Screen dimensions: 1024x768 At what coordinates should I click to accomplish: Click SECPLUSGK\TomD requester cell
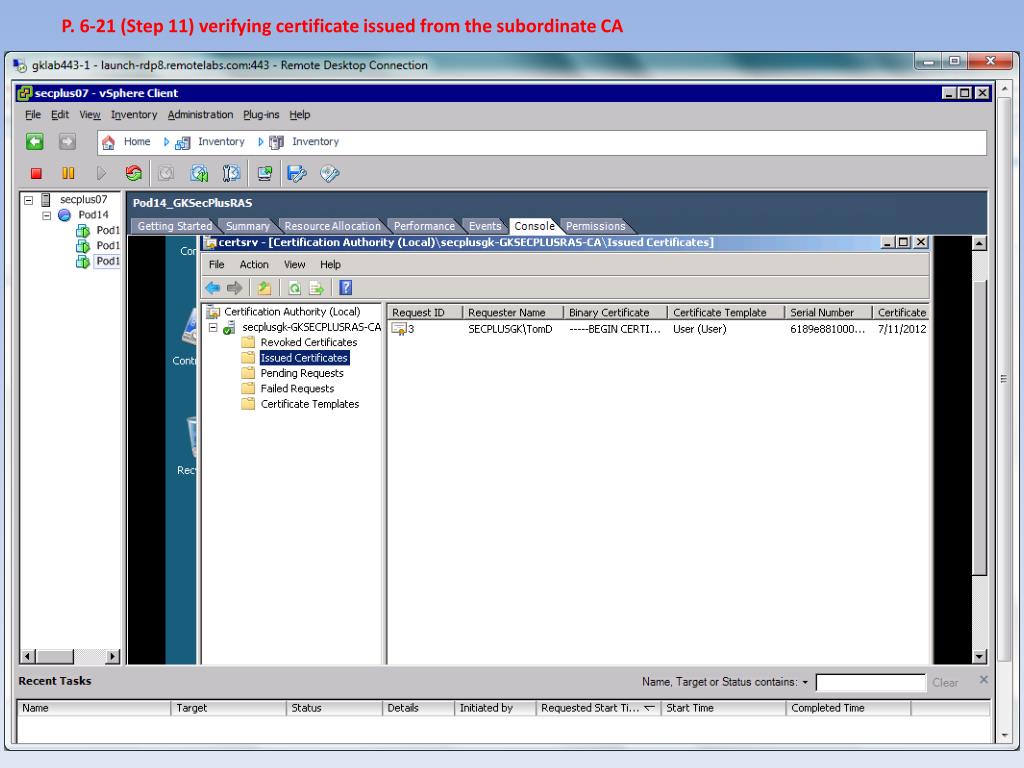(510, 329)
